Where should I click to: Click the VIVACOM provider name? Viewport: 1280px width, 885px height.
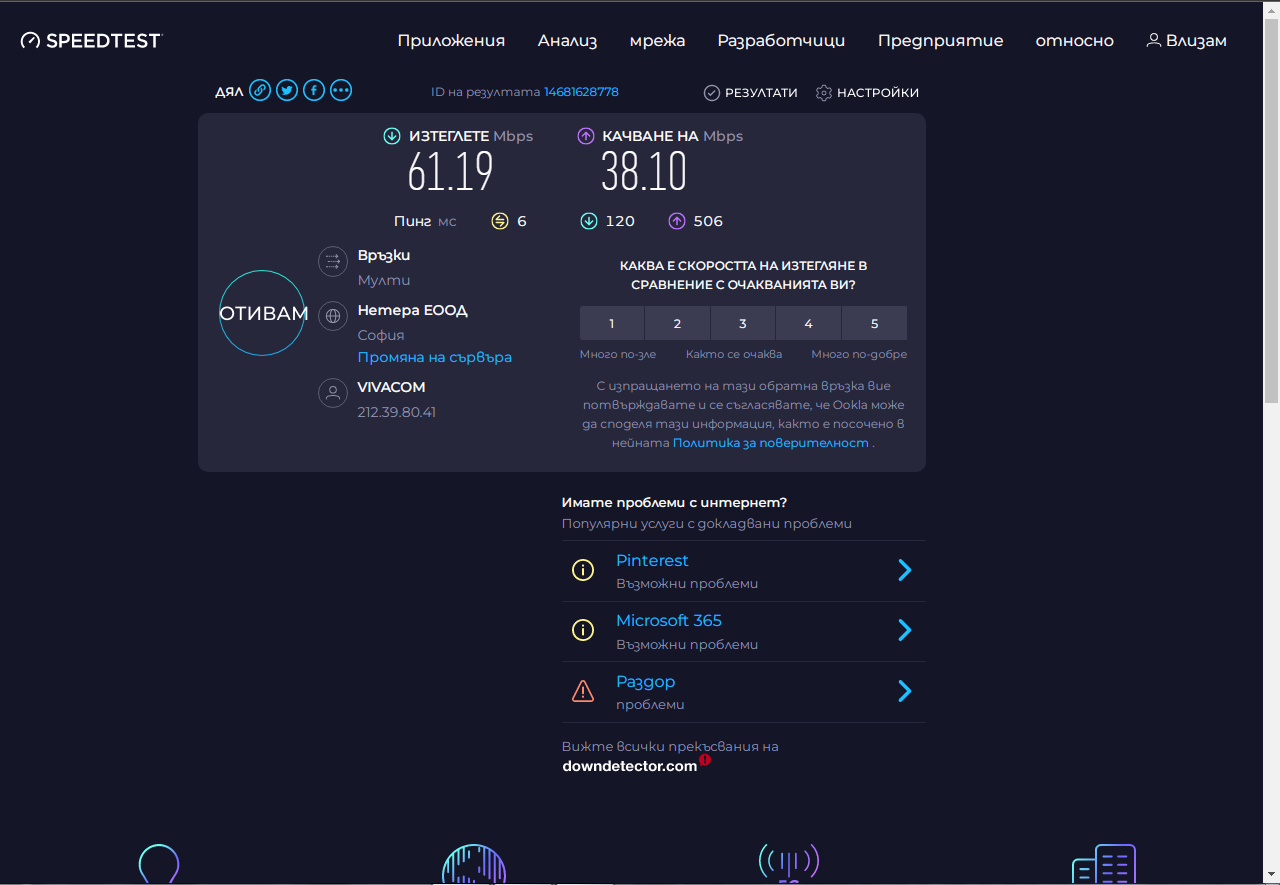coord(392,387)
